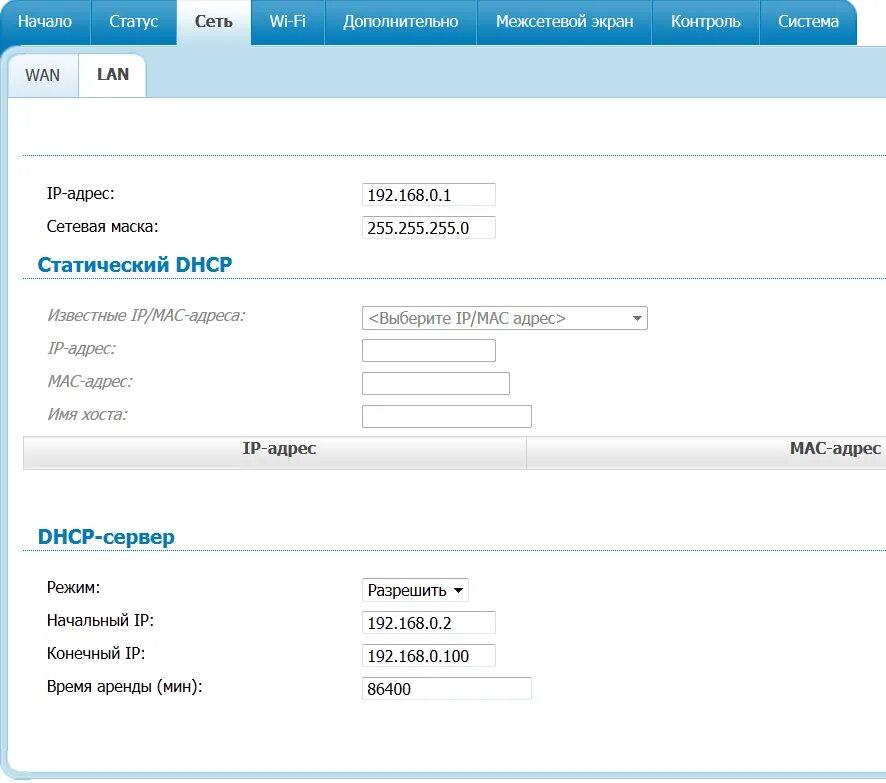The image size is (886, 783).
Task: Open the Система tab
Action: [809, 22]
